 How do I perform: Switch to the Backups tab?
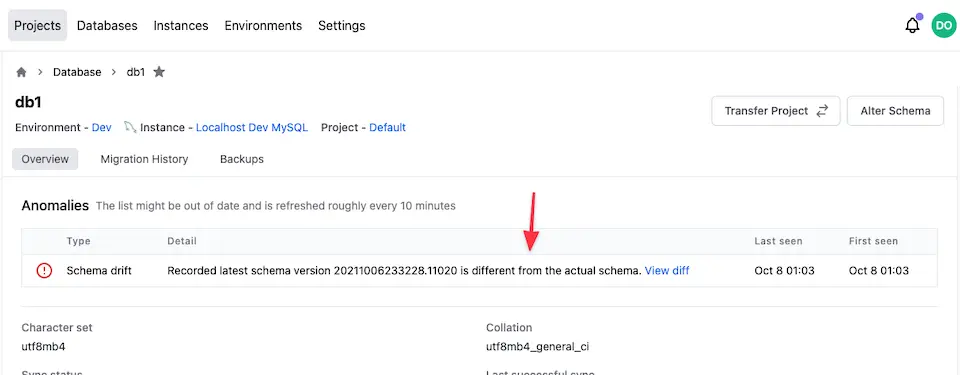click(242, 159)
